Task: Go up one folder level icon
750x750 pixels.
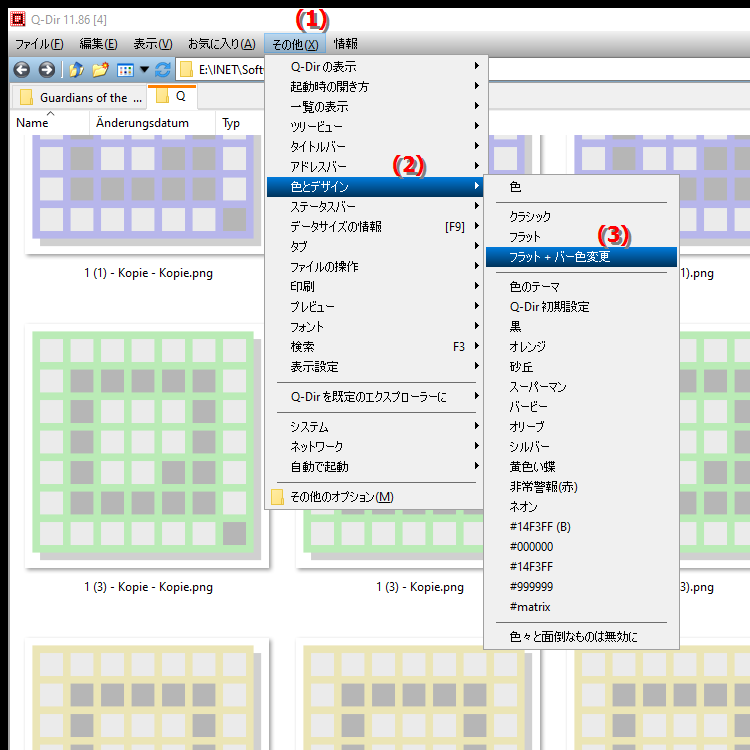Action: tap(77, 70)
